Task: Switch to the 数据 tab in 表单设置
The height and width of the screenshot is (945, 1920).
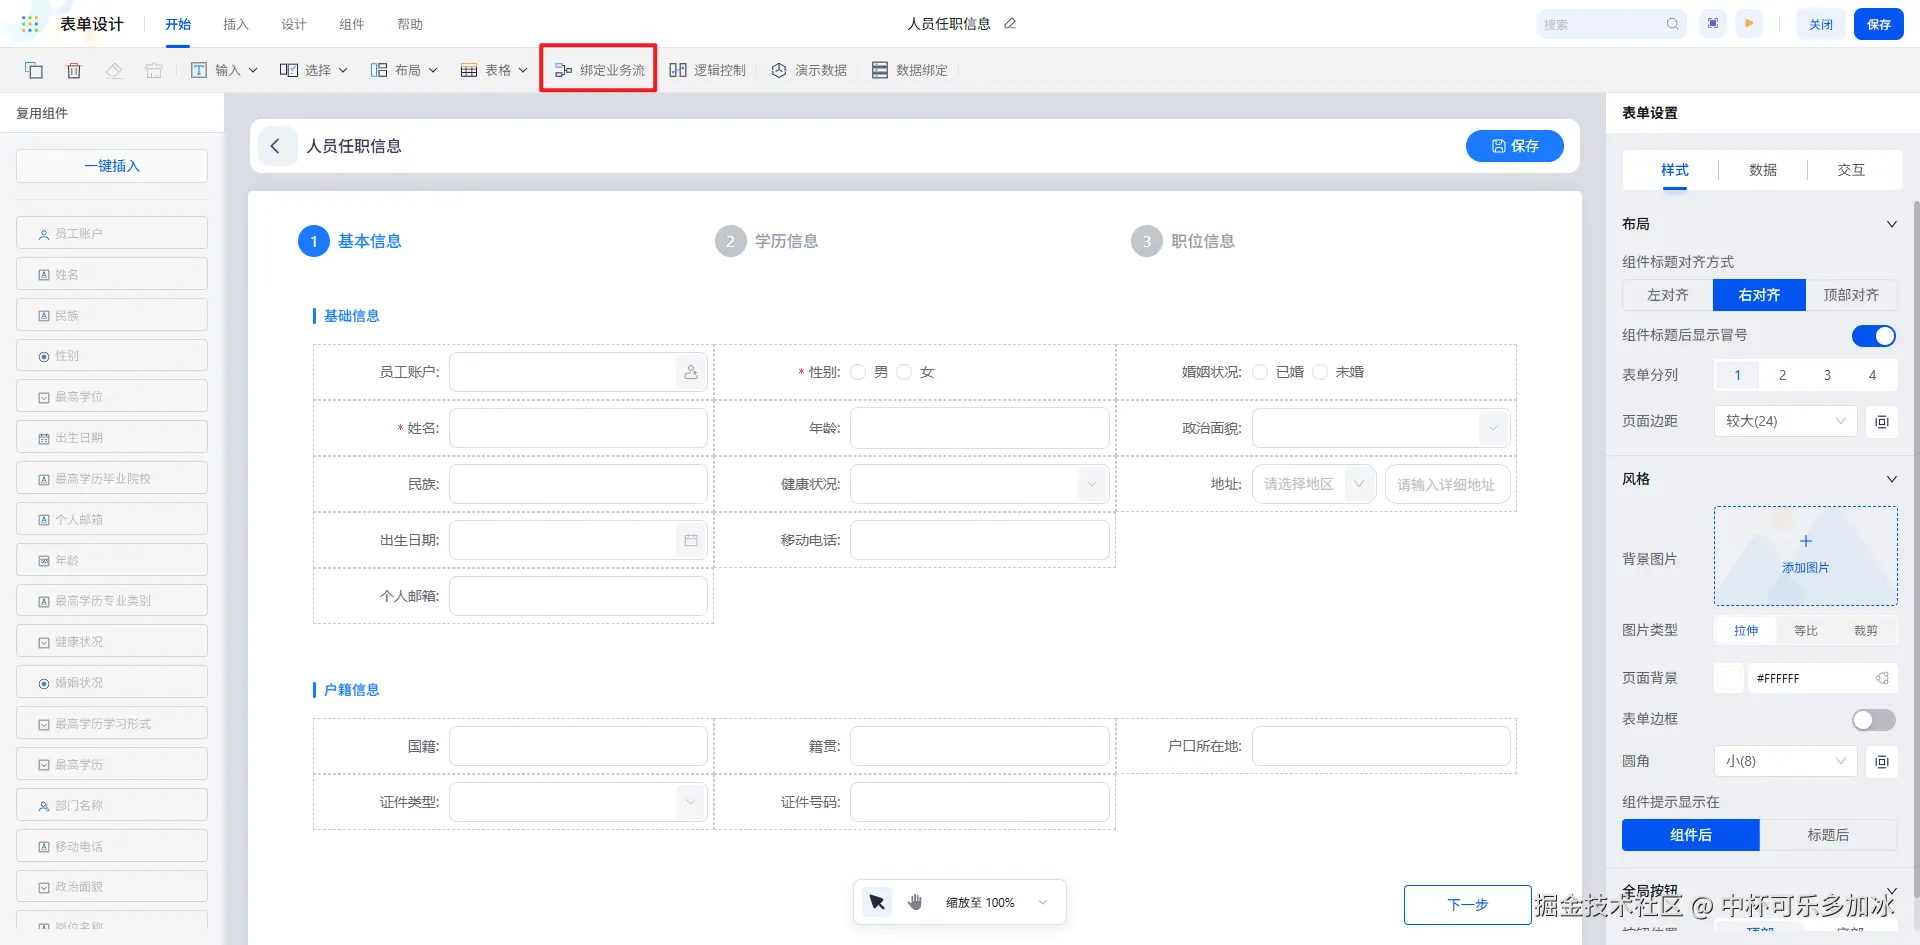Action: tap(1763, 170)
